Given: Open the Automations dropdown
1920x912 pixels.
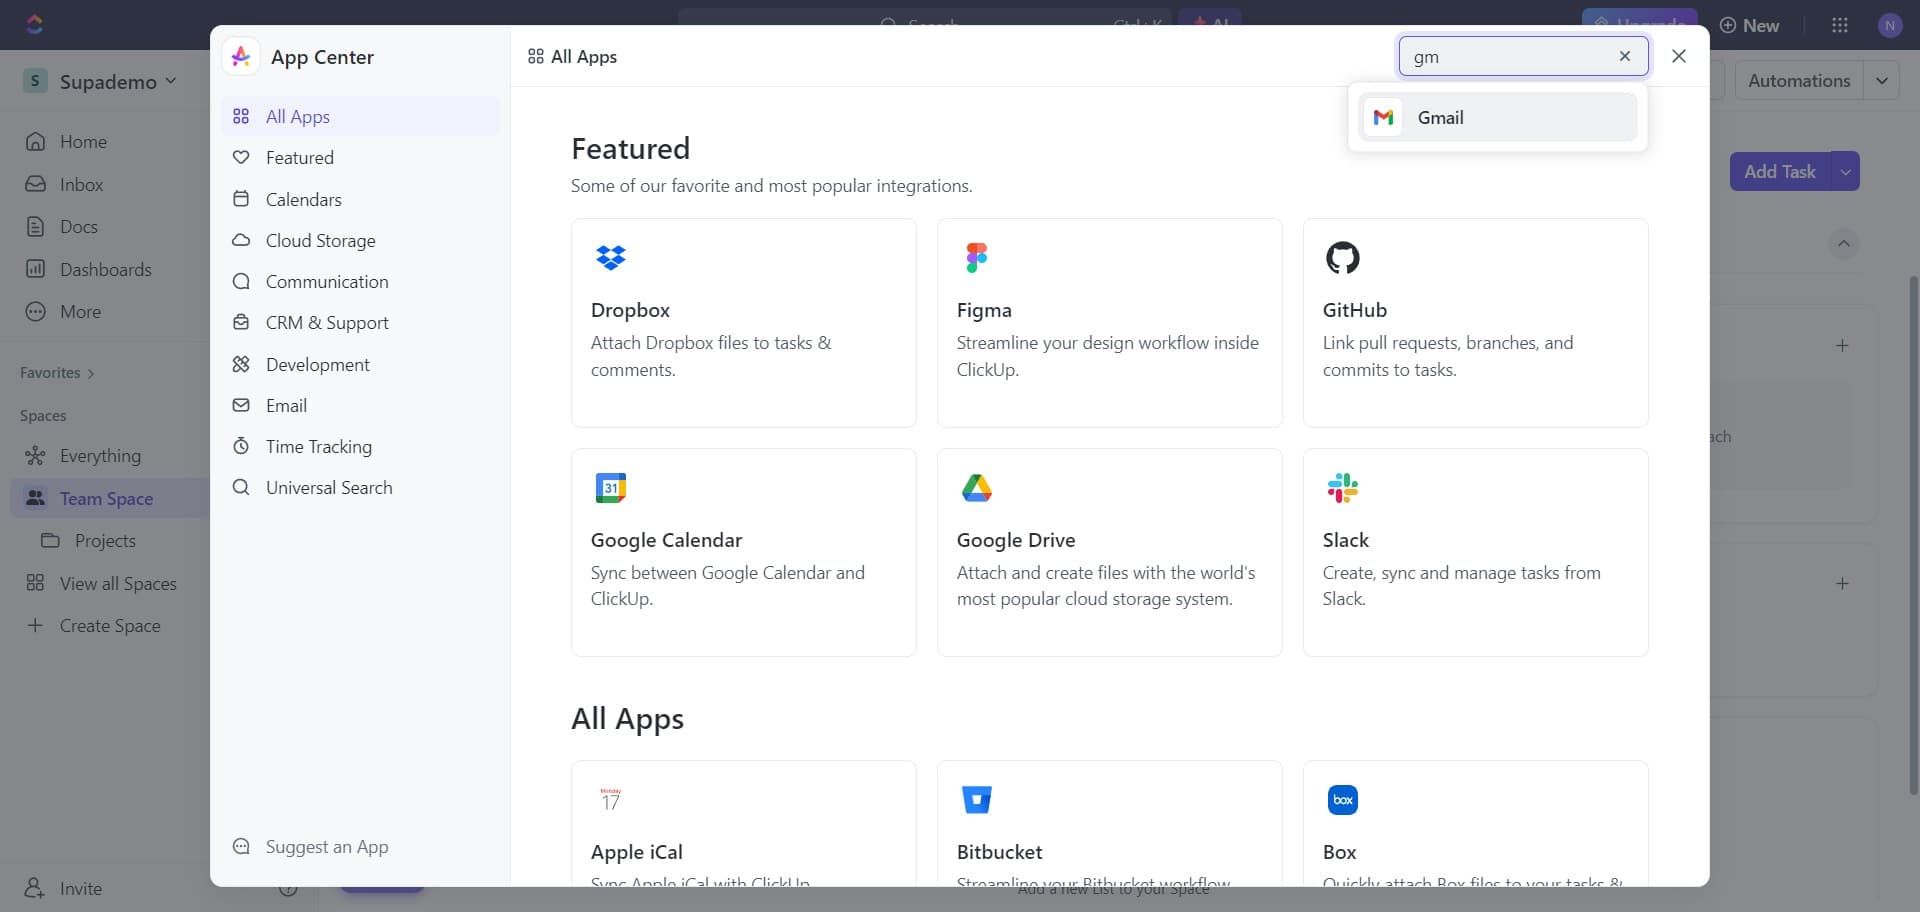Looking at the screenshot, I should pos(1884,79).
